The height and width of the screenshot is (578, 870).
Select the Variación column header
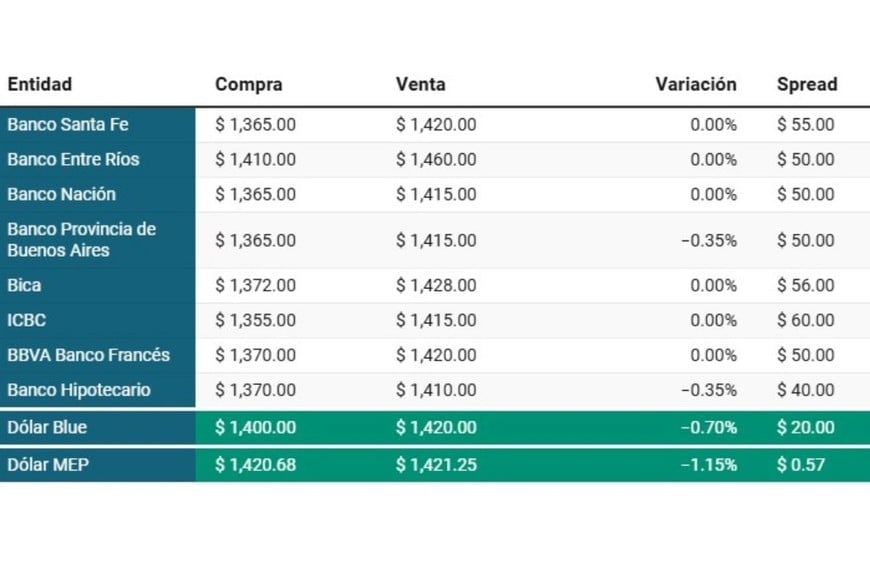coord(695,85)
